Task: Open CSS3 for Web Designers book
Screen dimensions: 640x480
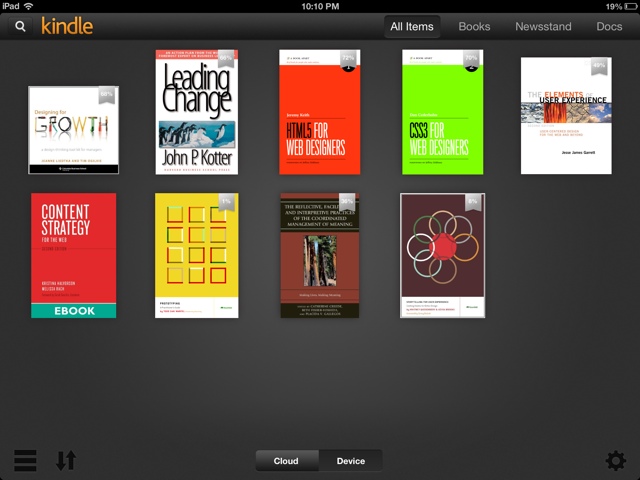Action: 442,112
